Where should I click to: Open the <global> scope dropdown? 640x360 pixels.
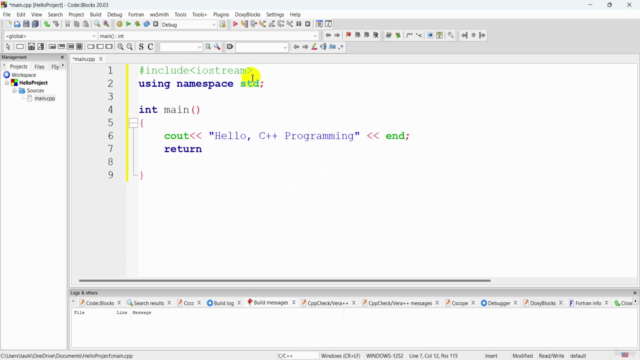50,36
